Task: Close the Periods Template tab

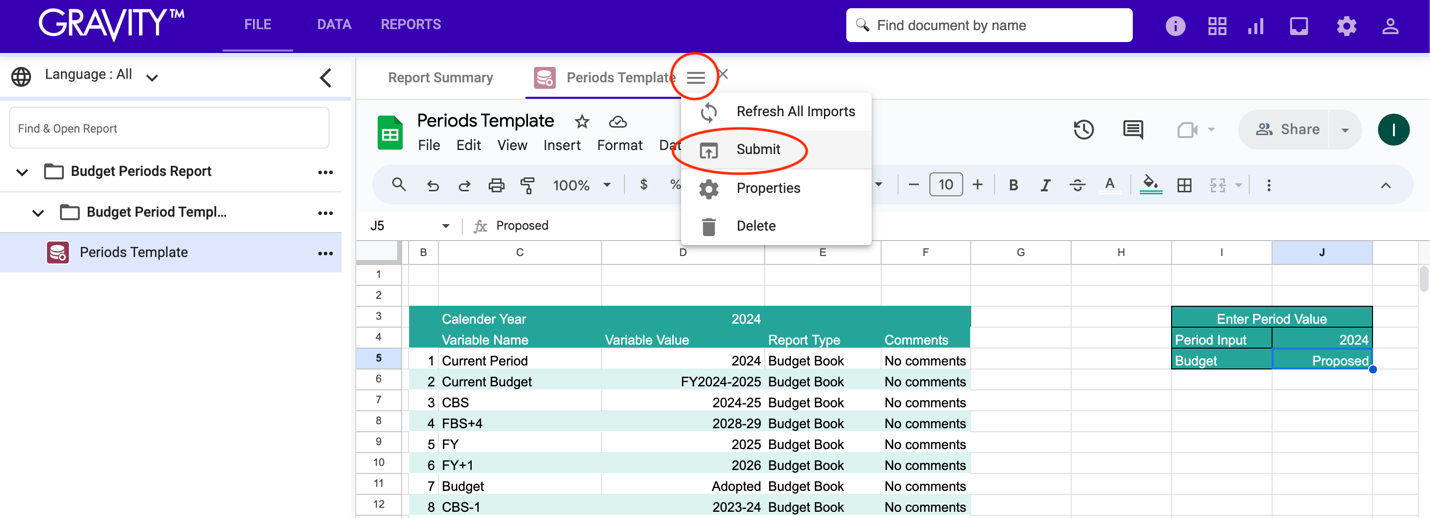Action: coord(723,74)
